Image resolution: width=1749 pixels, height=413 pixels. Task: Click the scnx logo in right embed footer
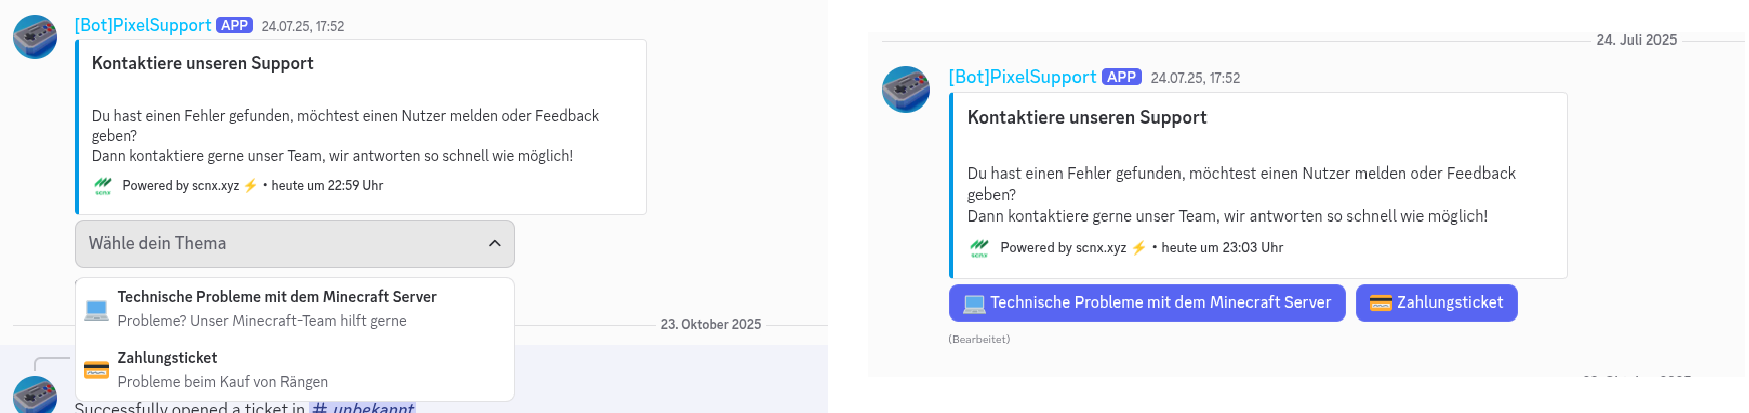979,248
